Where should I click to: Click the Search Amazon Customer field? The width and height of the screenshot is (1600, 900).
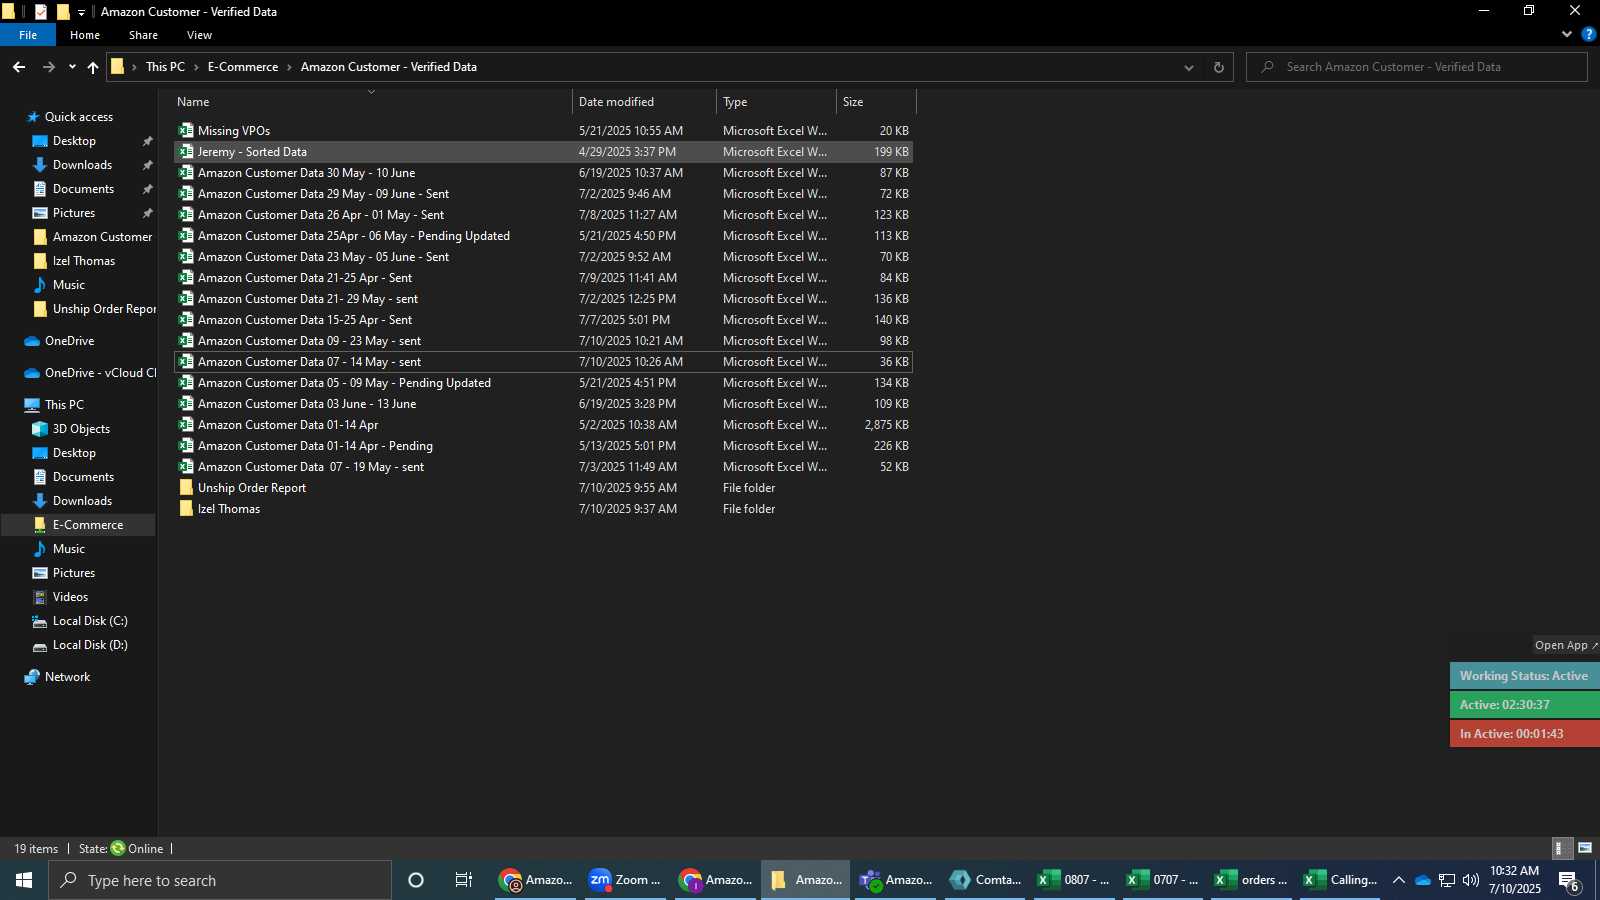tap(1417, 67)
